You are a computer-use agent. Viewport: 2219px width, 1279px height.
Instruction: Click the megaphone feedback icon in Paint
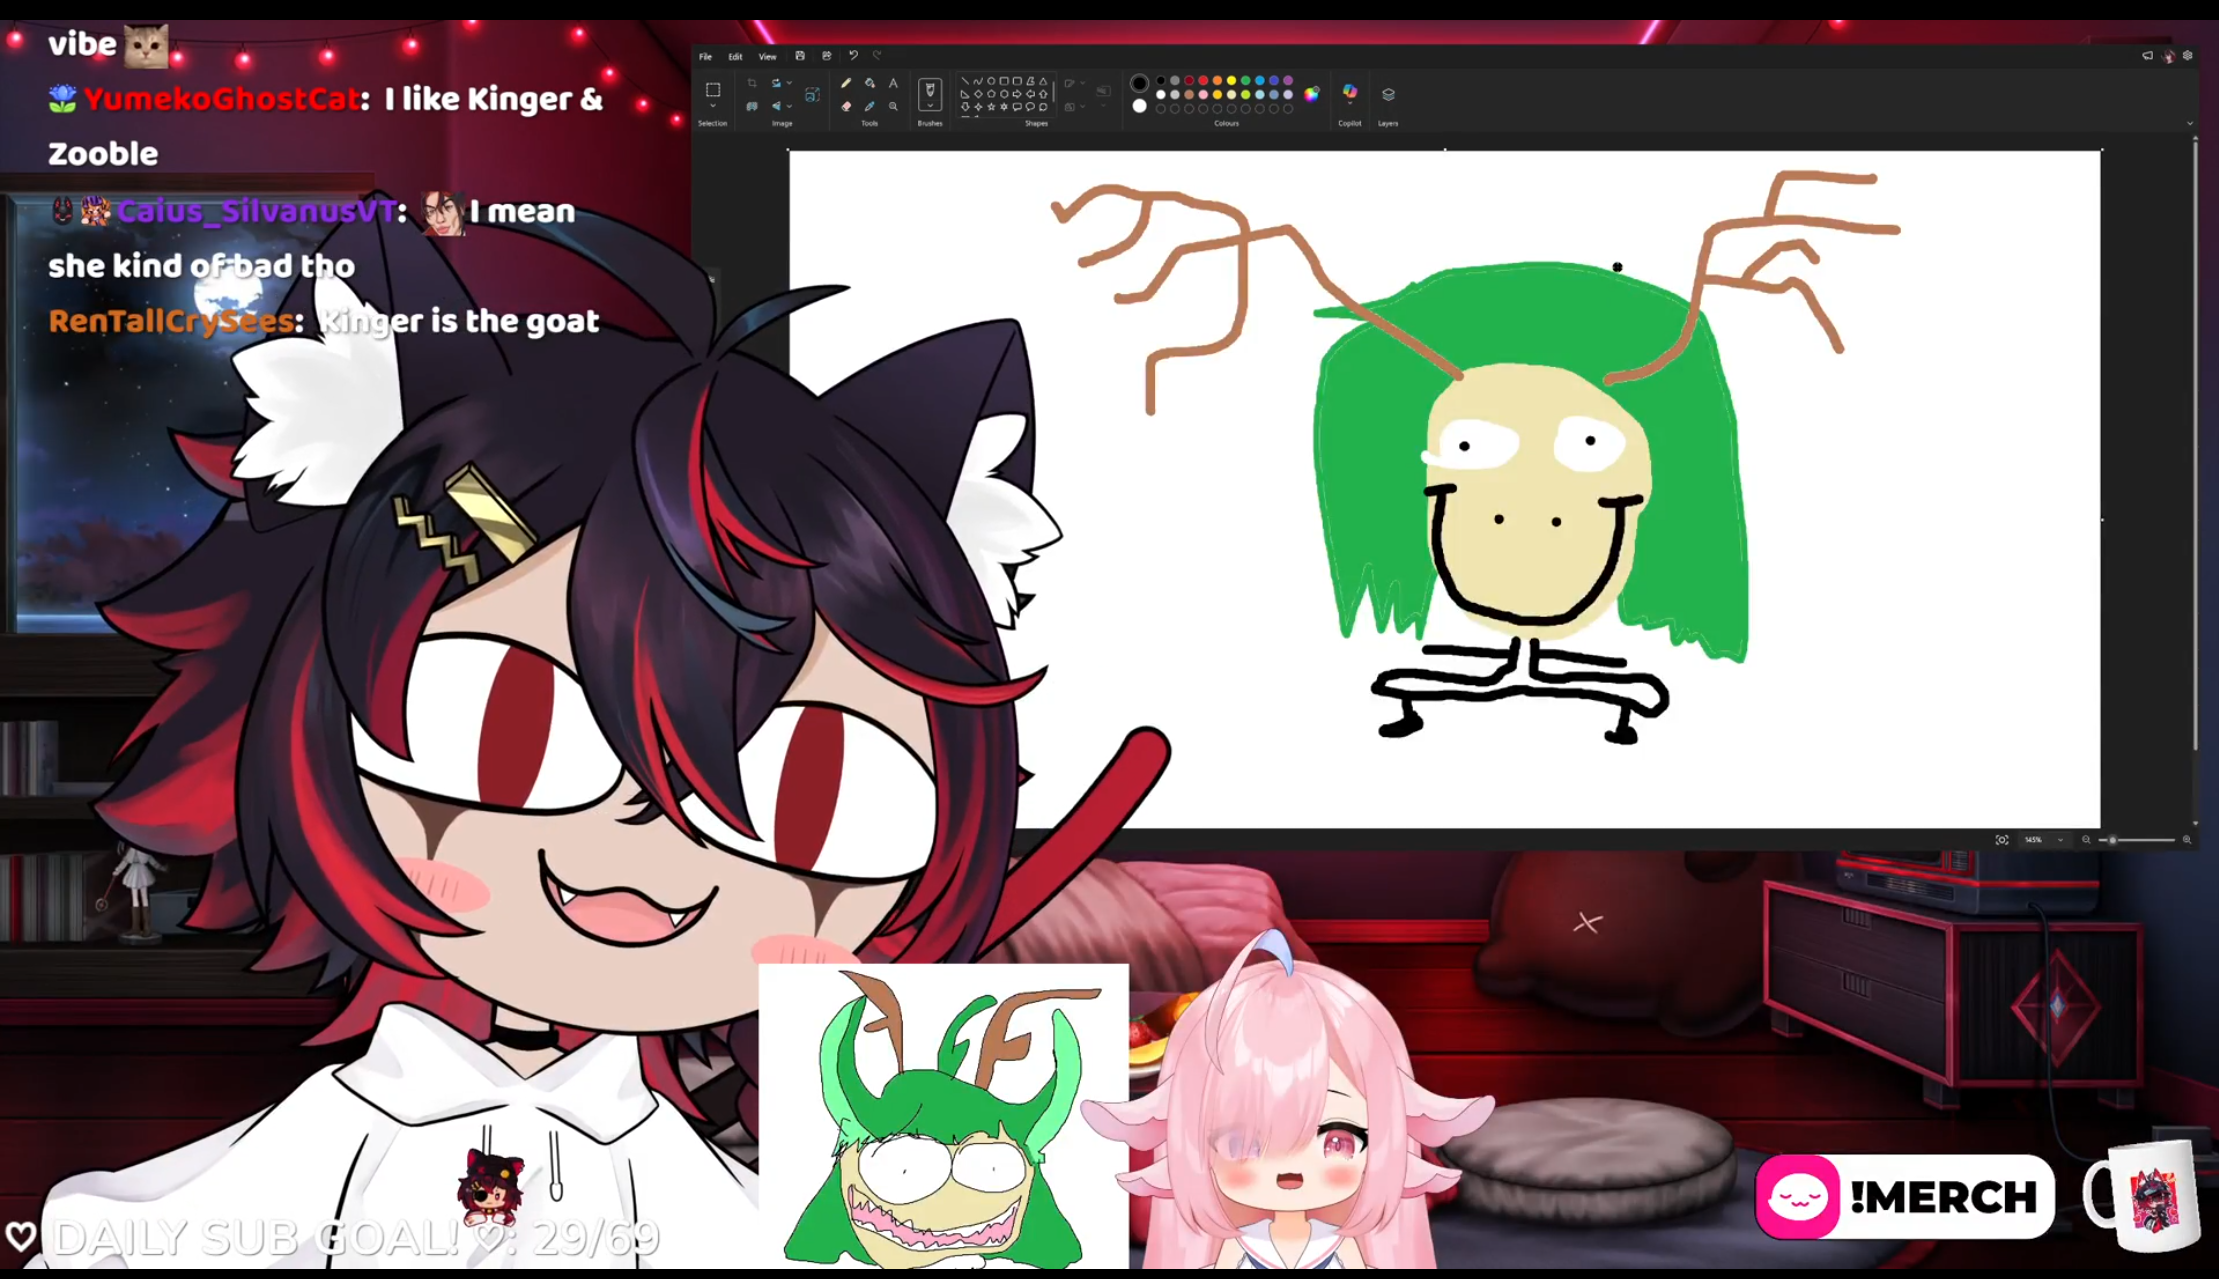pos(2147,56)
